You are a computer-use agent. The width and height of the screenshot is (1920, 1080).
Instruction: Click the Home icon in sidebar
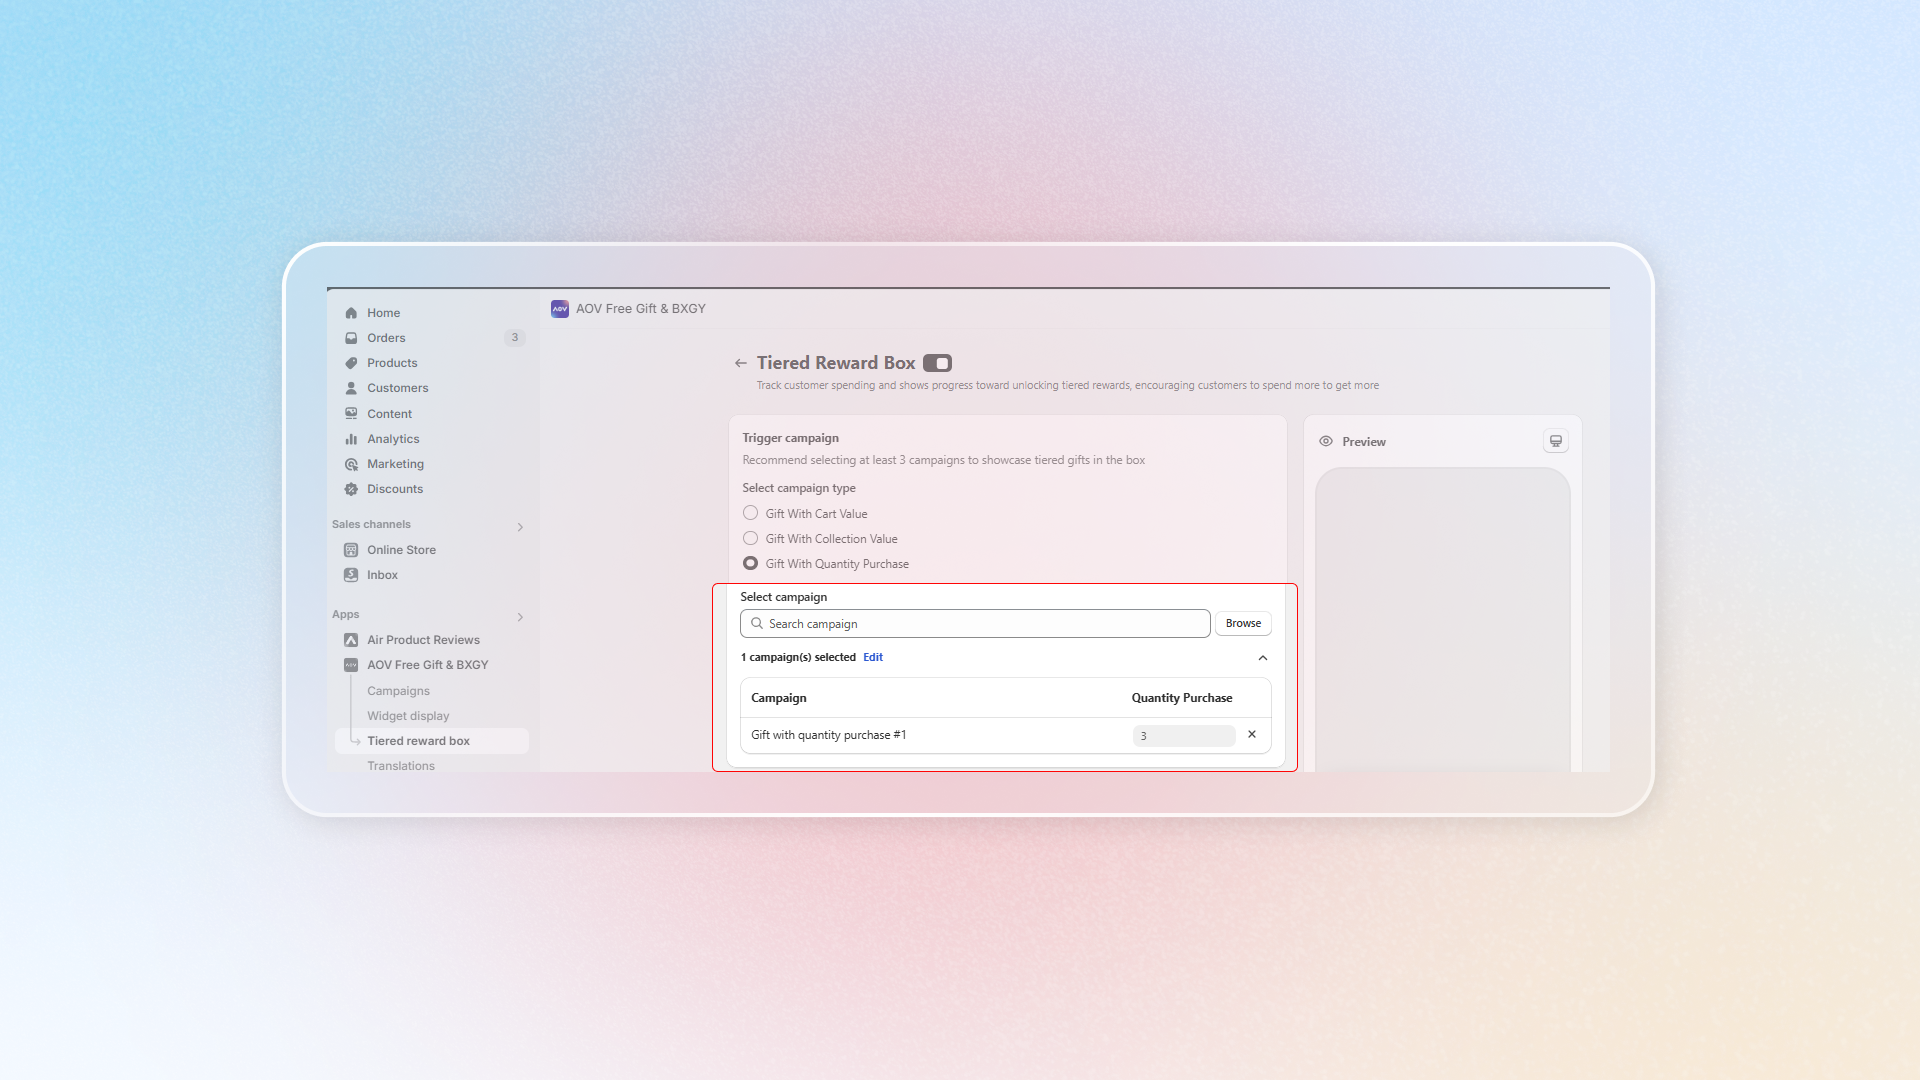(x=351, y=313)
